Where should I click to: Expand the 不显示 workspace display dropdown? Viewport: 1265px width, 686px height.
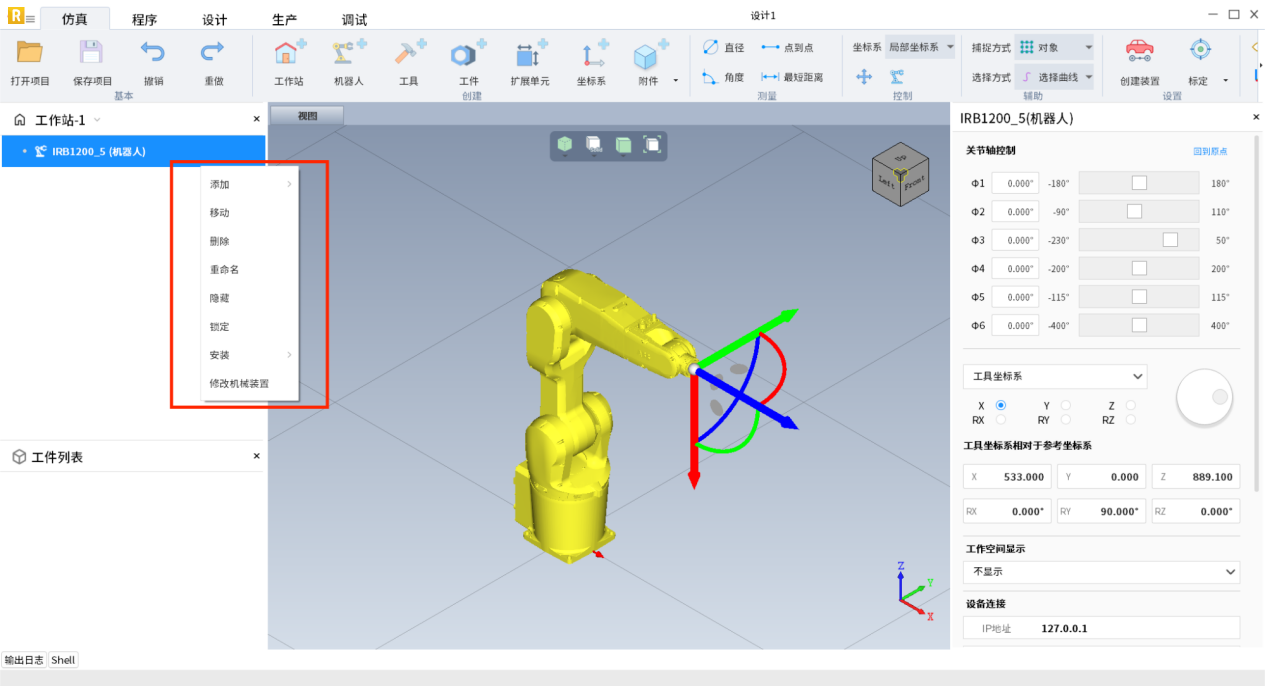1100,572
